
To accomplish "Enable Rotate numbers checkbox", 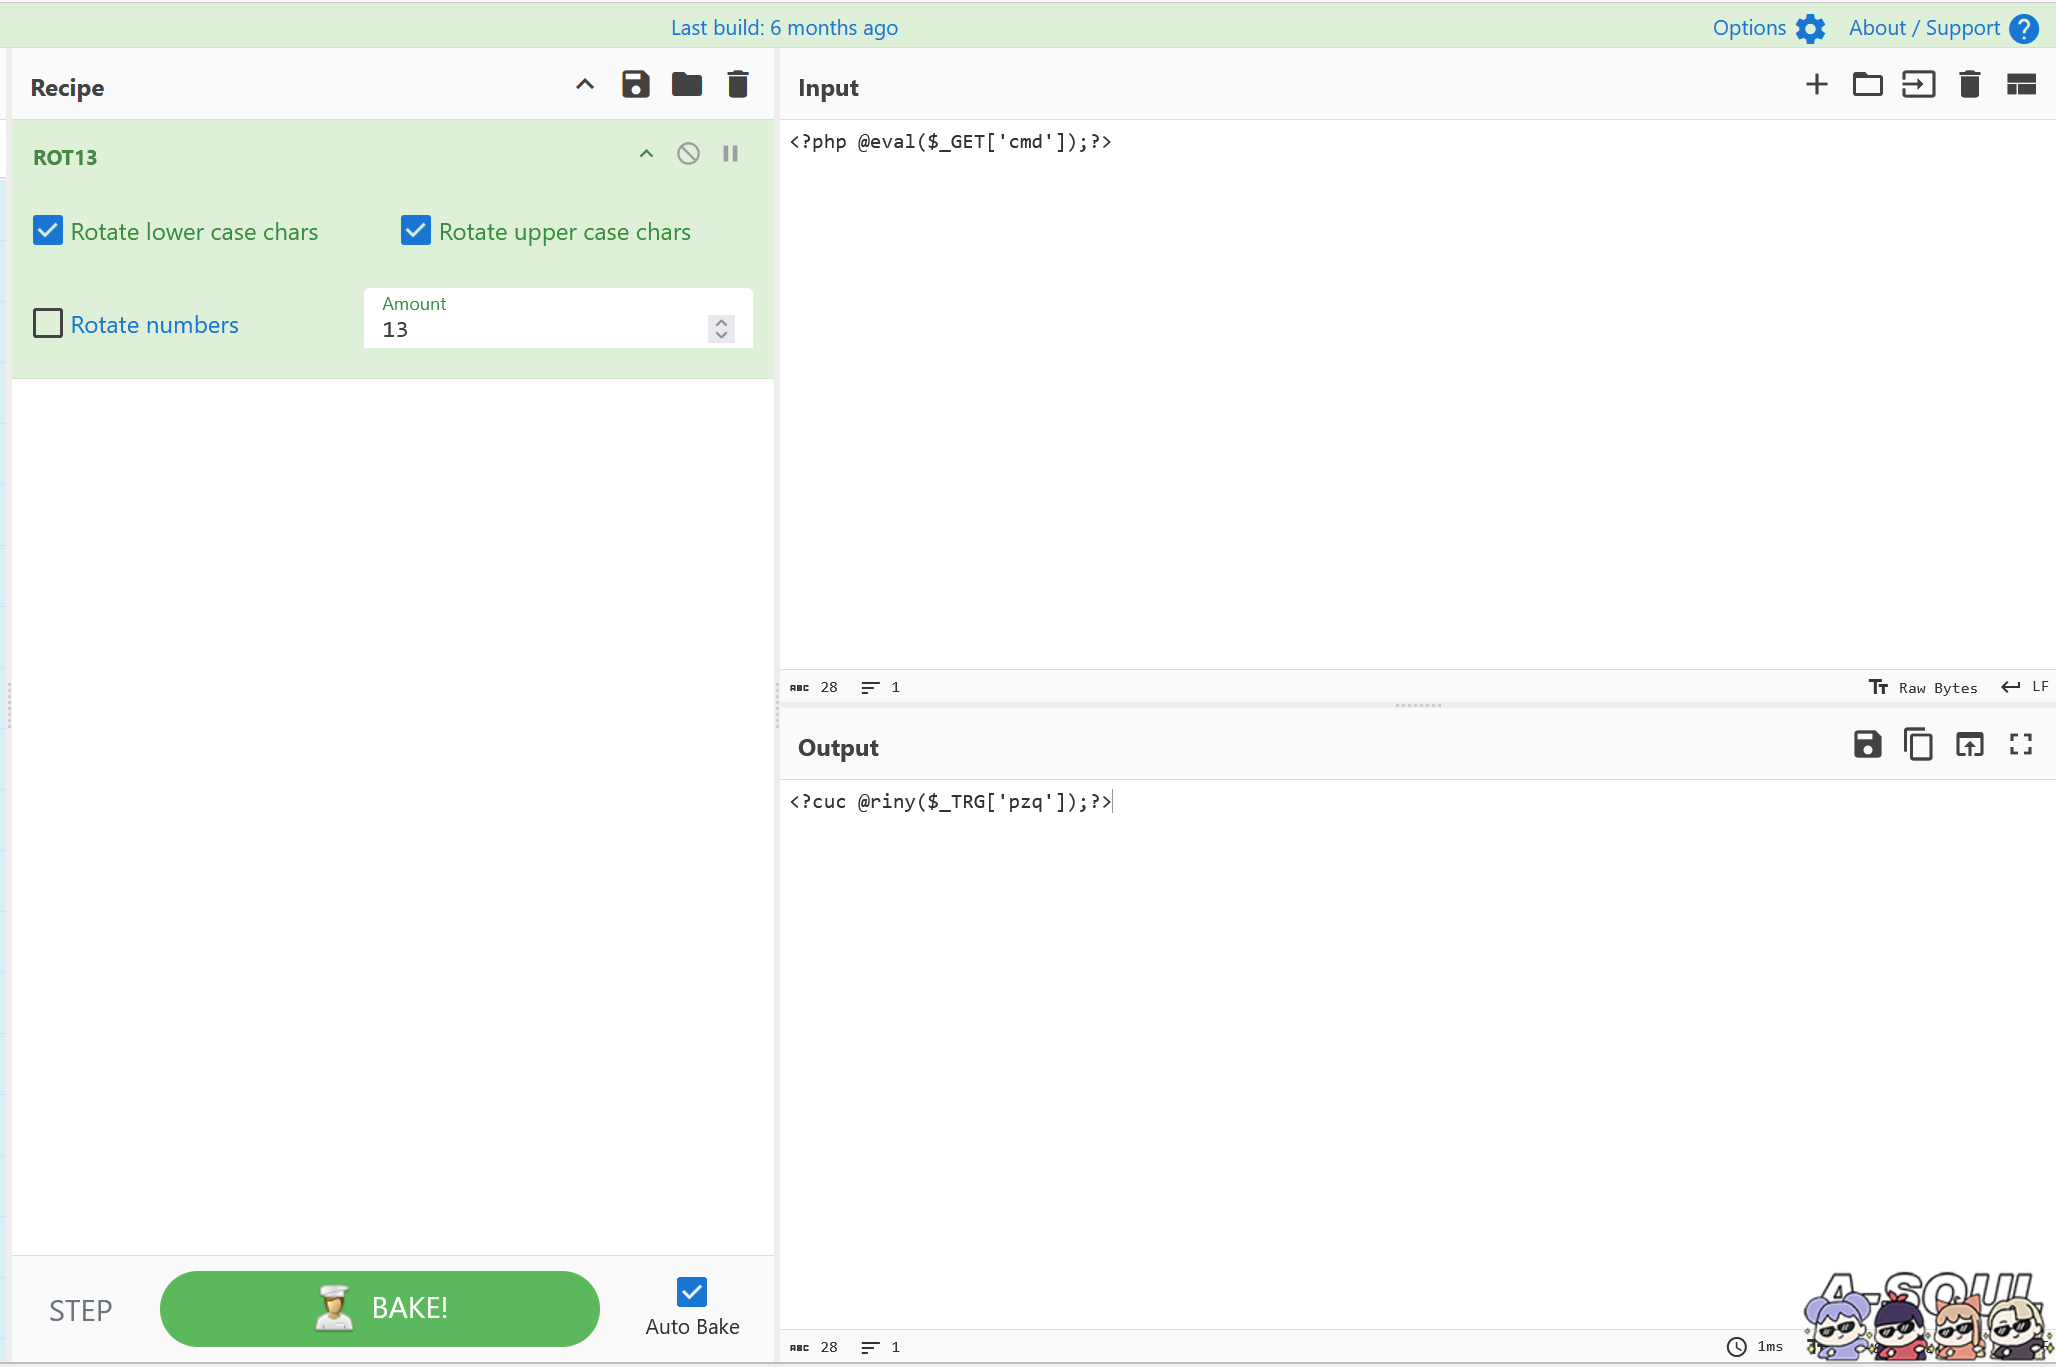I will (x=48, y=324).
